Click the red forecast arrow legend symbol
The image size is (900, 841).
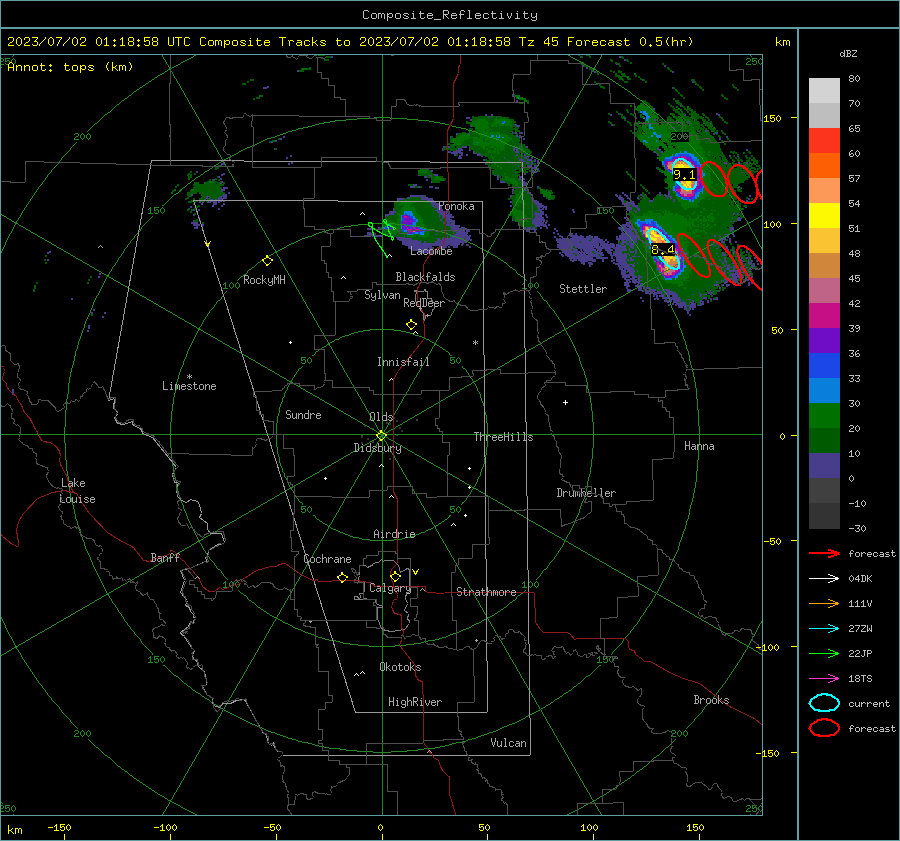(824, 553)
